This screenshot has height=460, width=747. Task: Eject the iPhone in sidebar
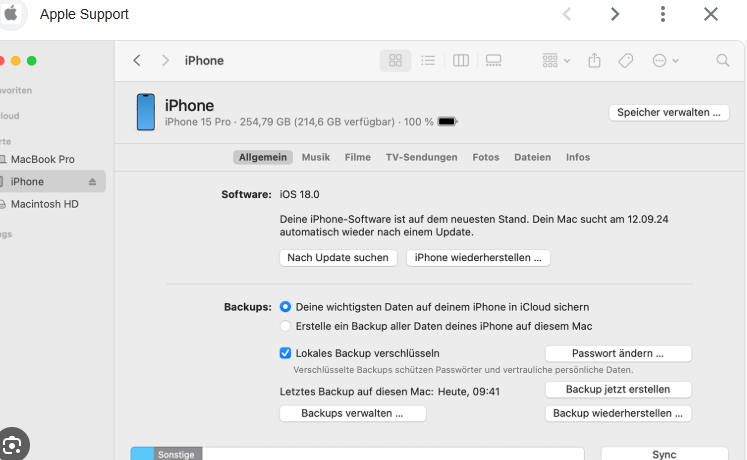(93, 182)
